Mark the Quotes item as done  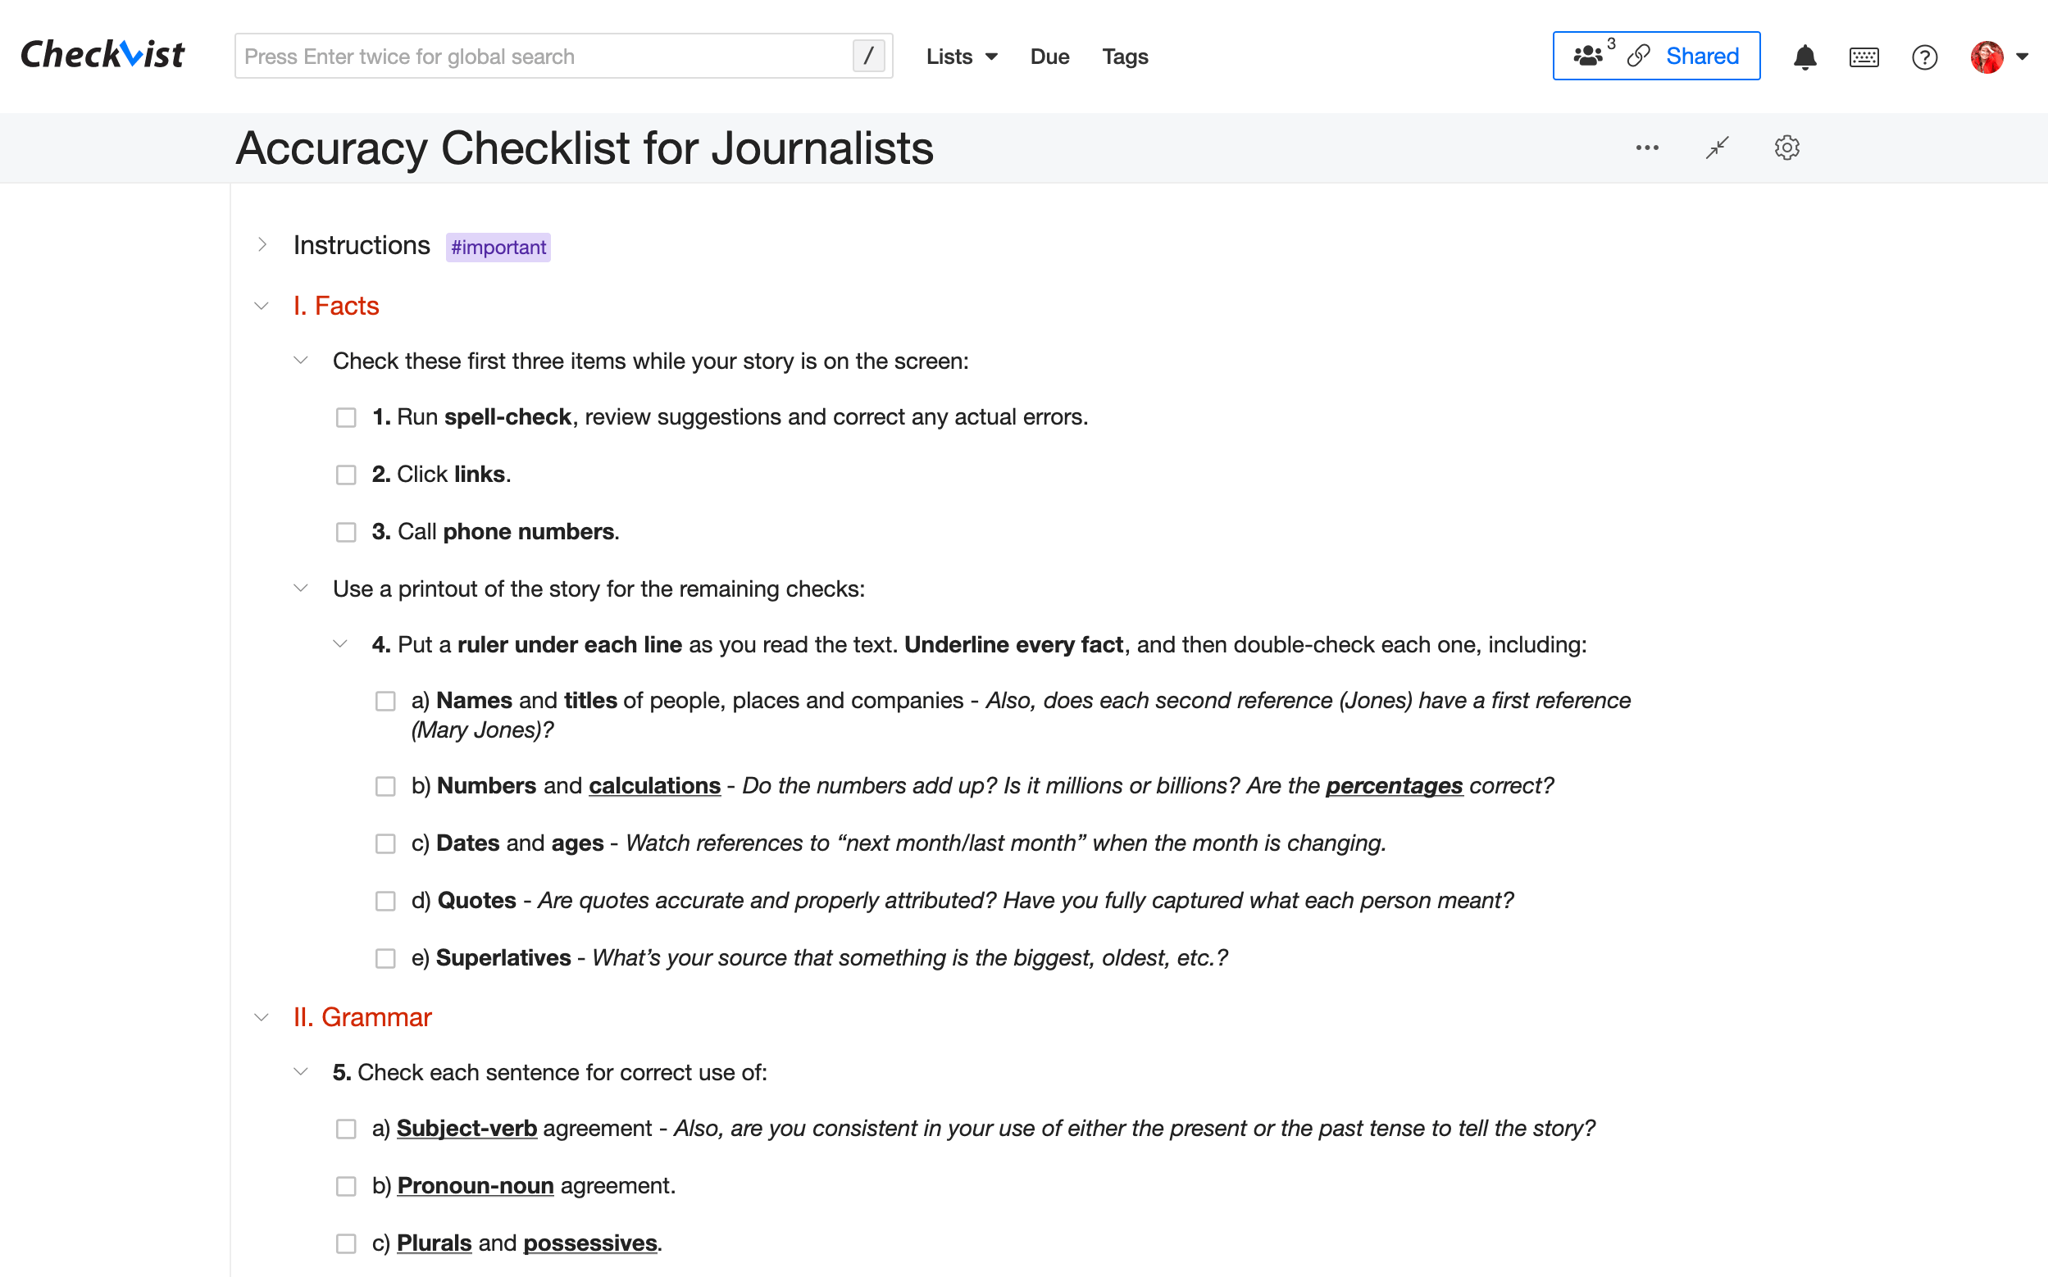coord(385,901)
